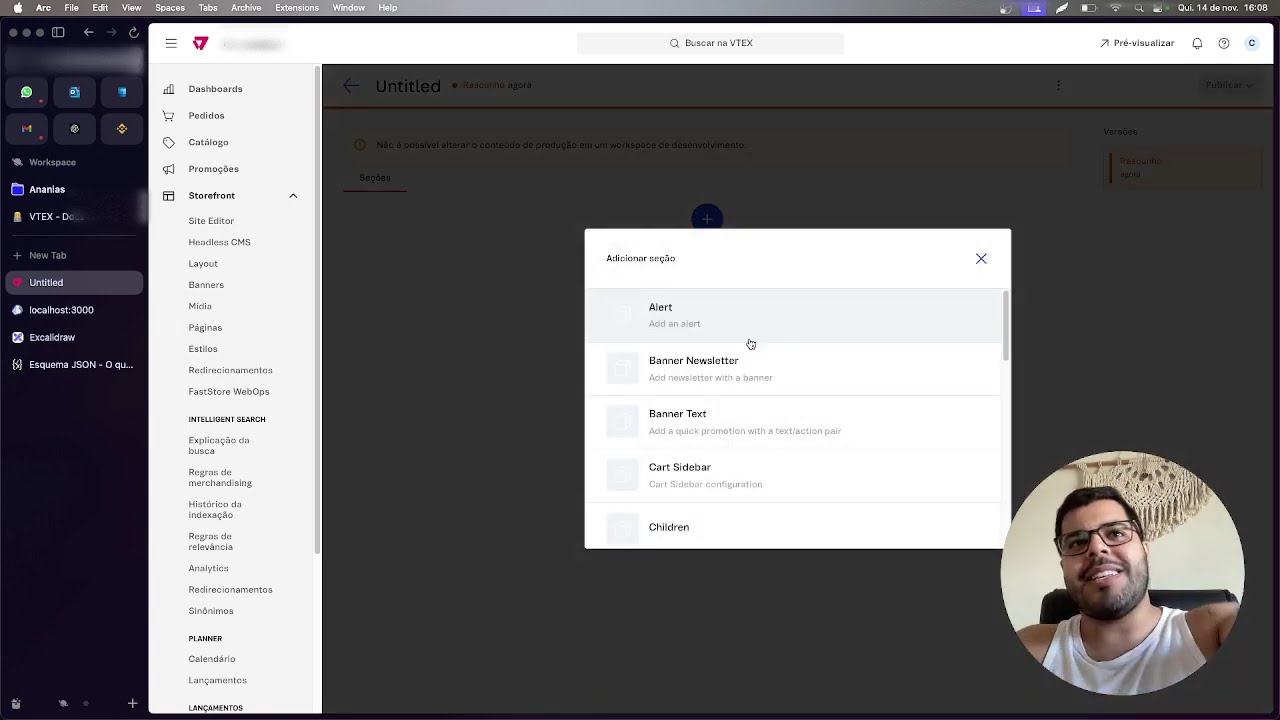Open Banners in the sidebar

(x=206, y=285)
